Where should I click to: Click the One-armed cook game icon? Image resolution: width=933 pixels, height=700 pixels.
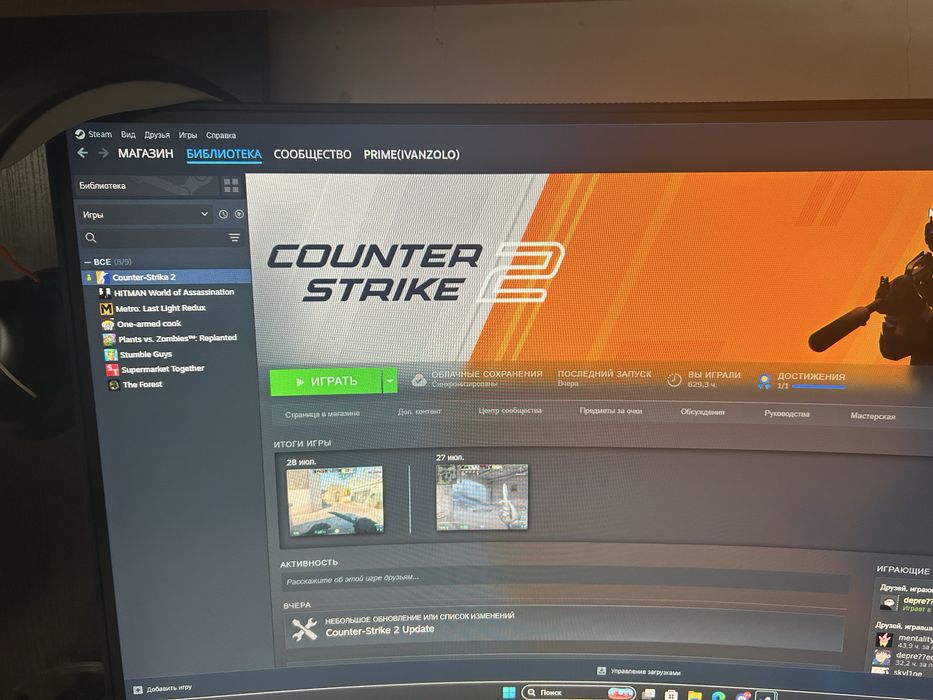[x=108, y=324]
